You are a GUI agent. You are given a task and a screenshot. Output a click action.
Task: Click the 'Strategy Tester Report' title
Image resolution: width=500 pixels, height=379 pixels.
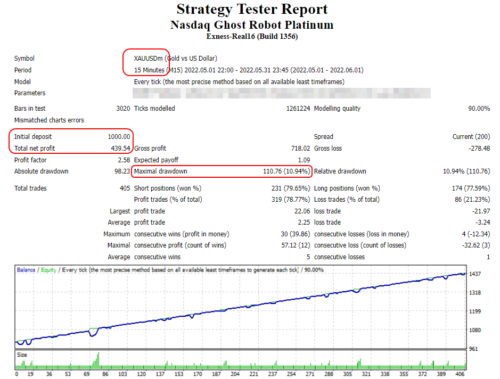252,9
